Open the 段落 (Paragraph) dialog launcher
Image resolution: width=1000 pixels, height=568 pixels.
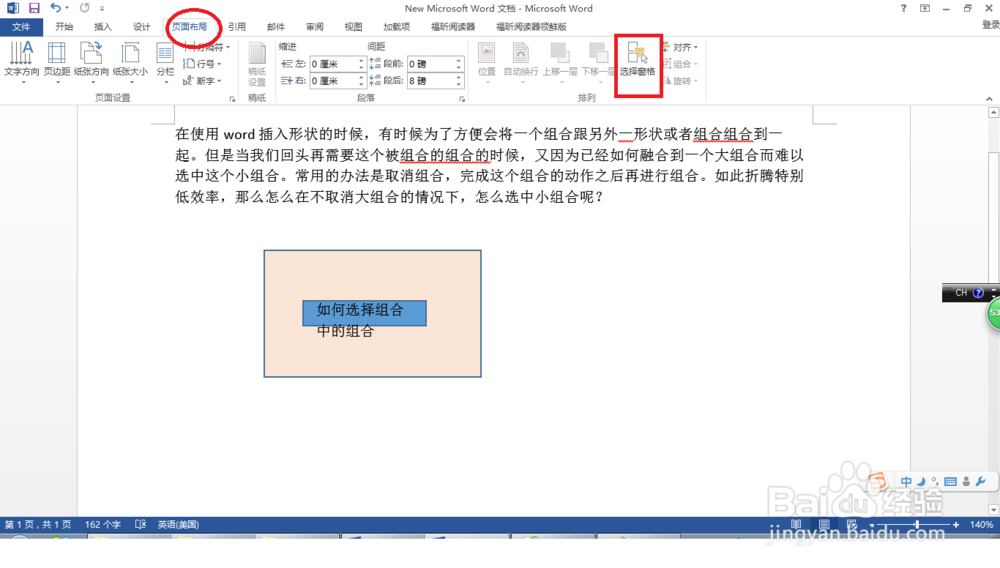click(462, 99)
